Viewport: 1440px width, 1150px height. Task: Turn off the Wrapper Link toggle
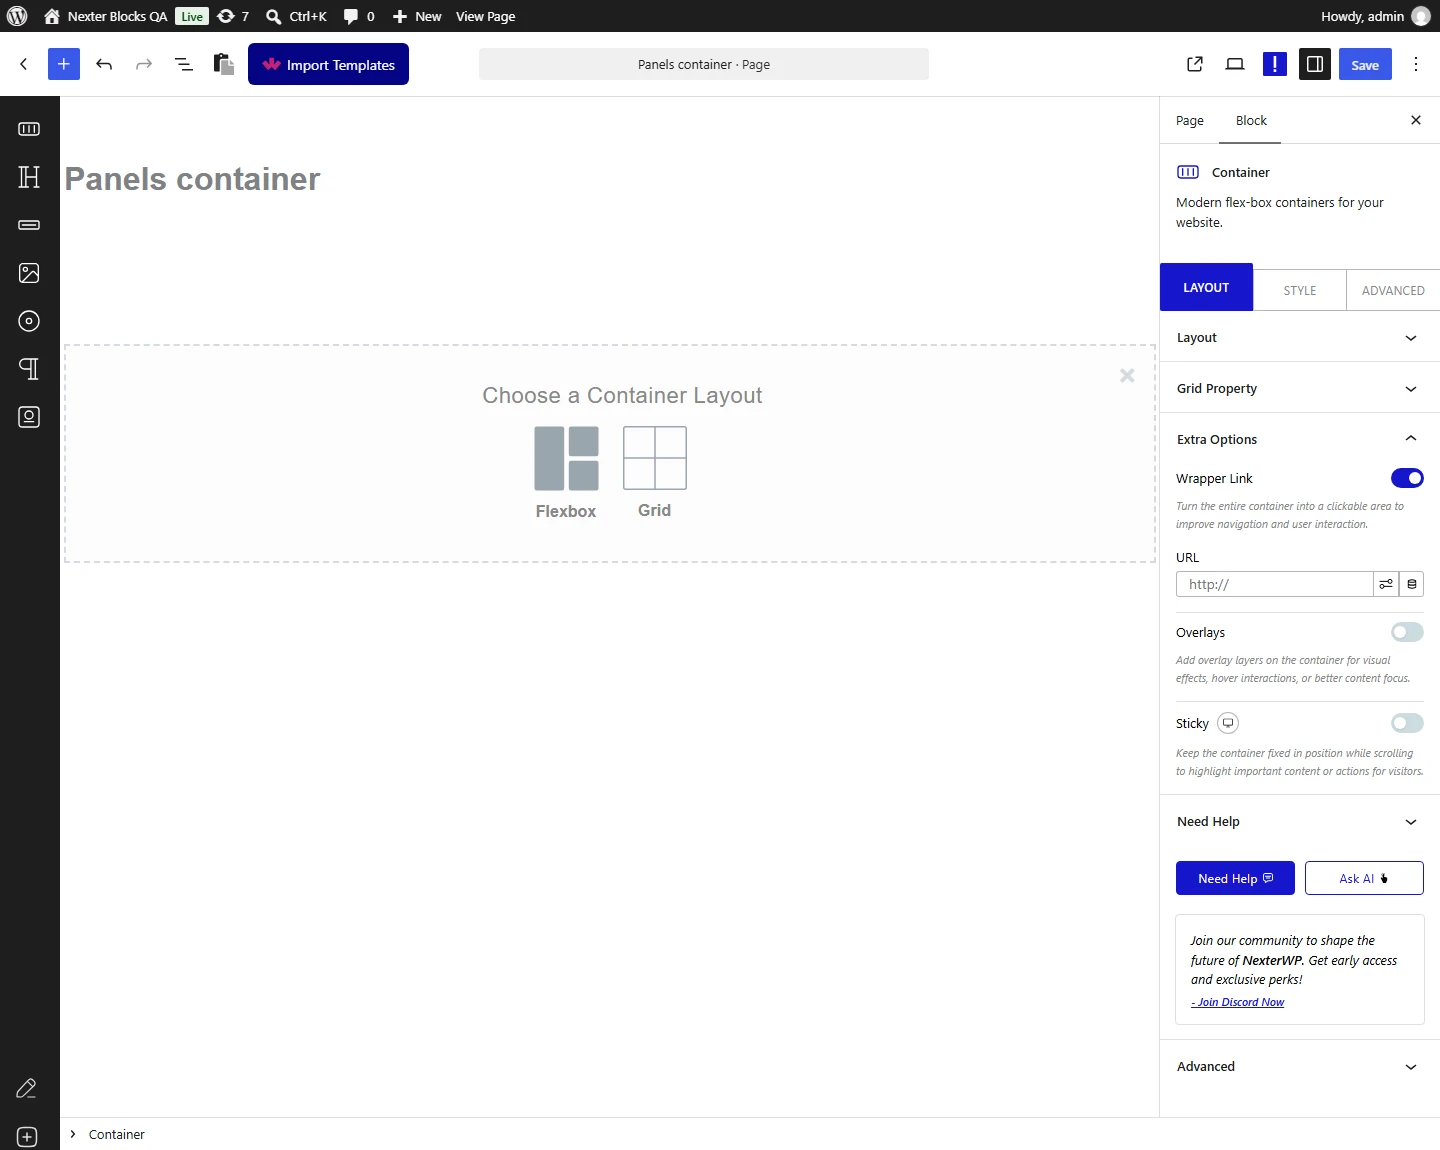click(x=1407, y=478)
